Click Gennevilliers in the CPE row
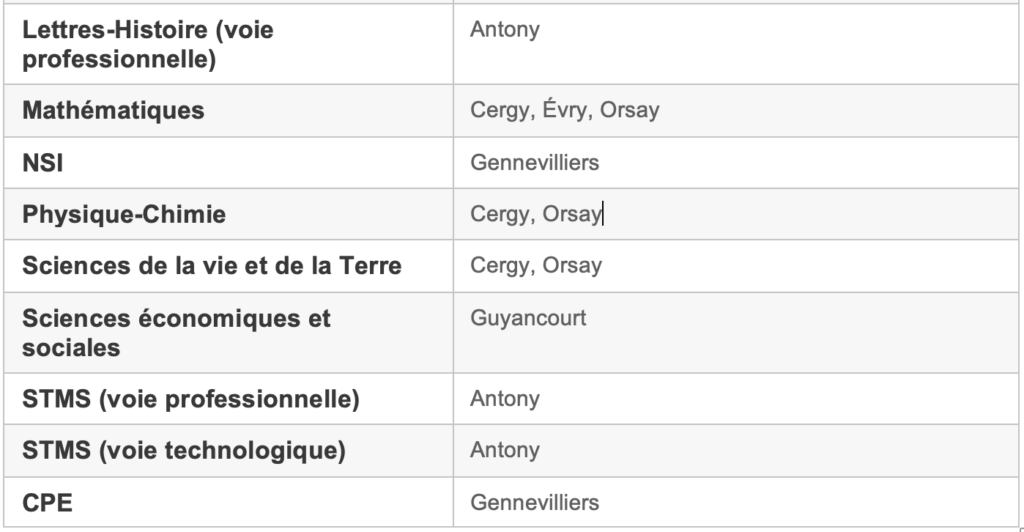The height and width of the screenshot is (532, 1024). (534, 503)
